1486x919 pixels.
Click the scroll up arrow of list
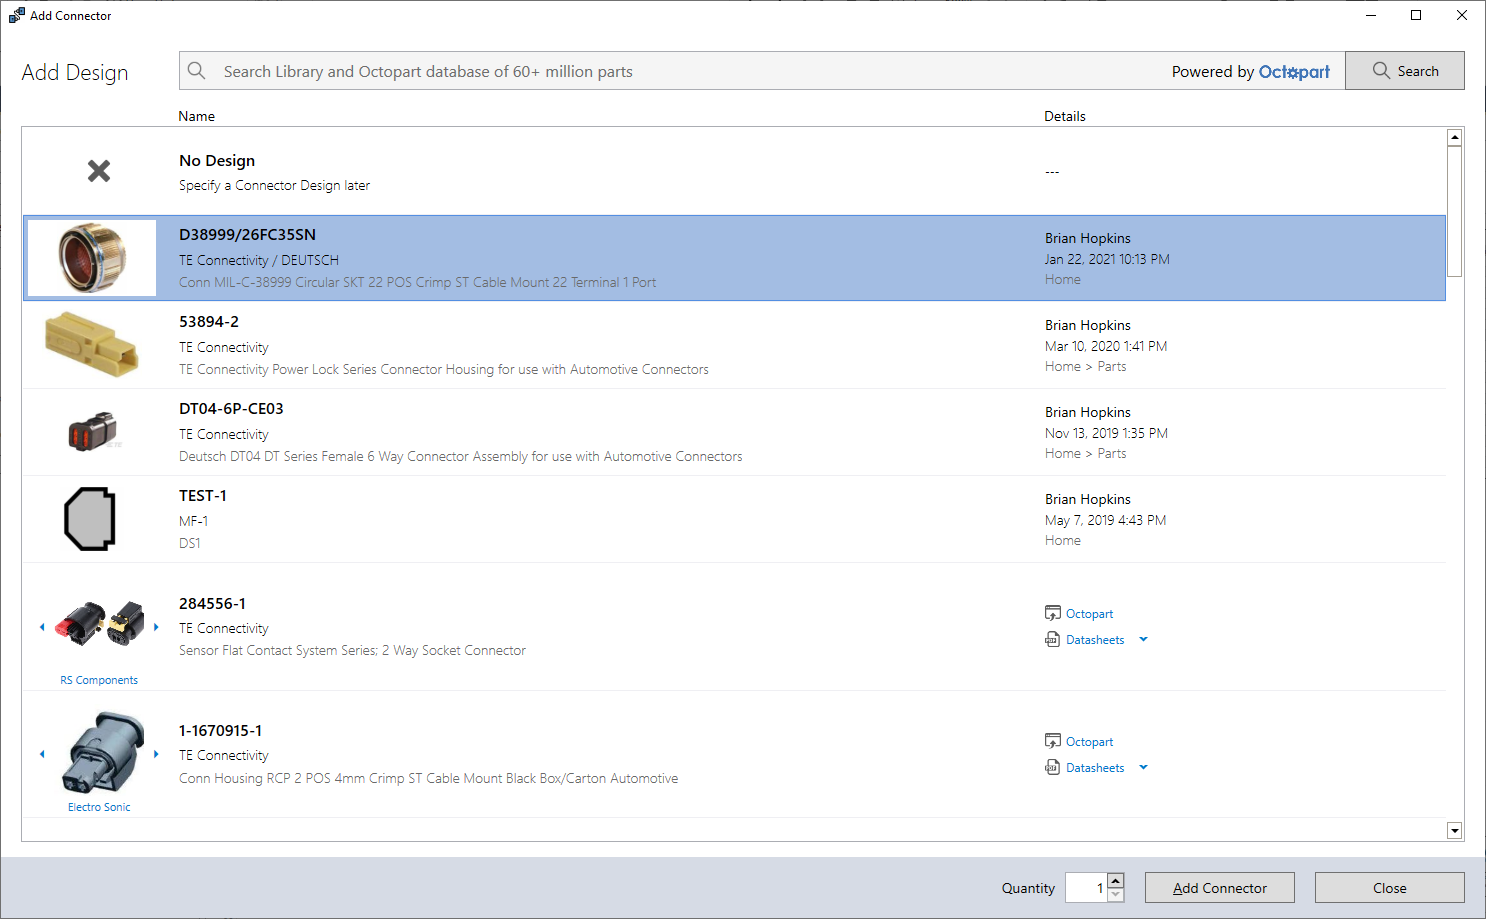click(x=1455, y=137)
